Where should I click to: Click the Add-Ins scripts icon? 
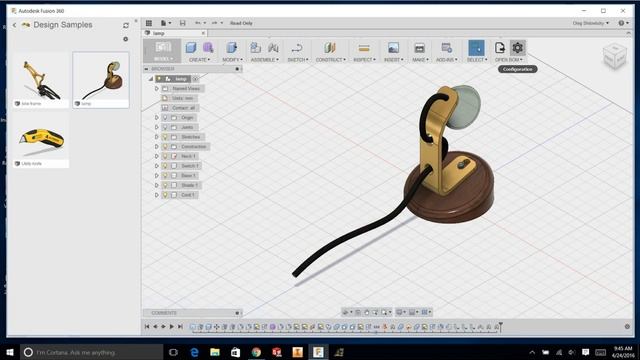[447, 48]
